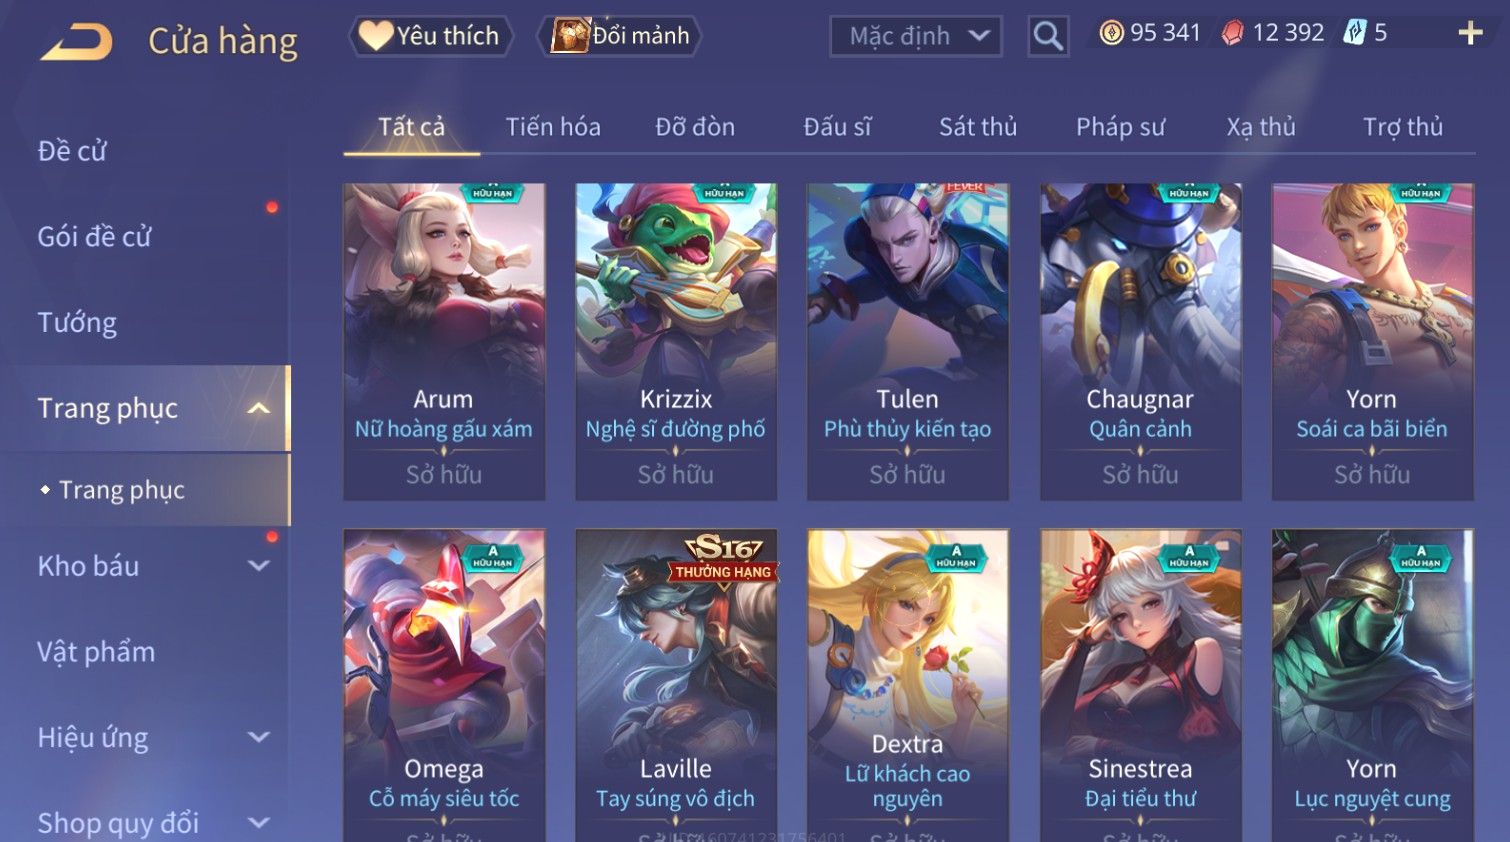Select the Sát thủ tab
The image size is (1510, 842).
[978, 127]
